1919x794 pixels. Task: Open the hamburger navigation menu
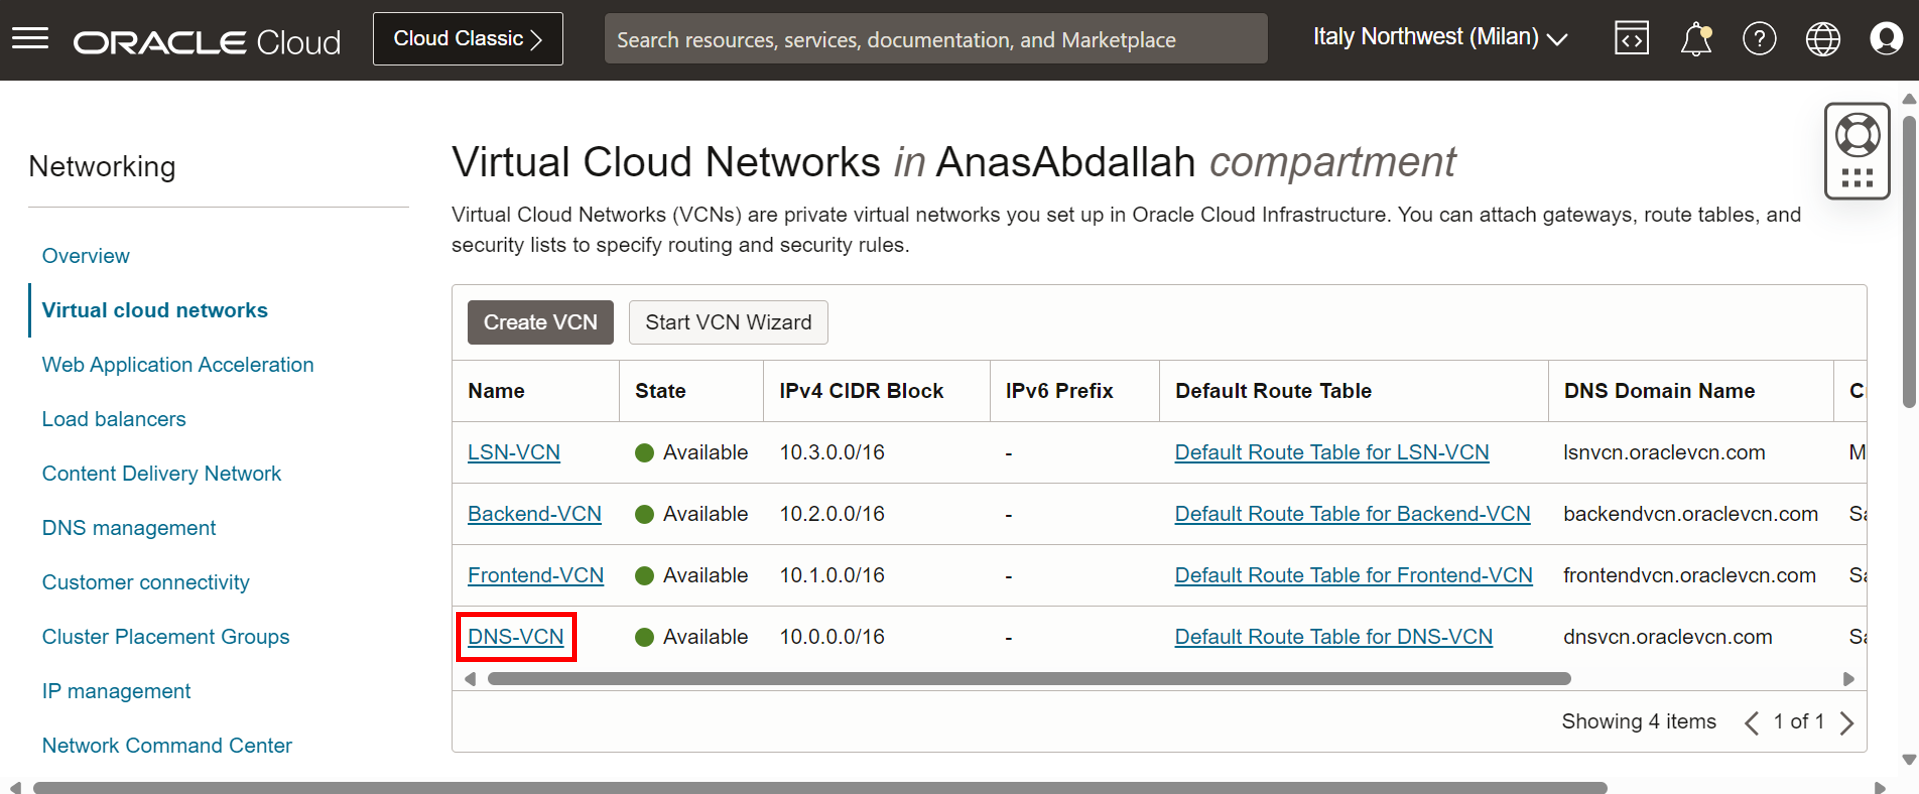[30, 39]
